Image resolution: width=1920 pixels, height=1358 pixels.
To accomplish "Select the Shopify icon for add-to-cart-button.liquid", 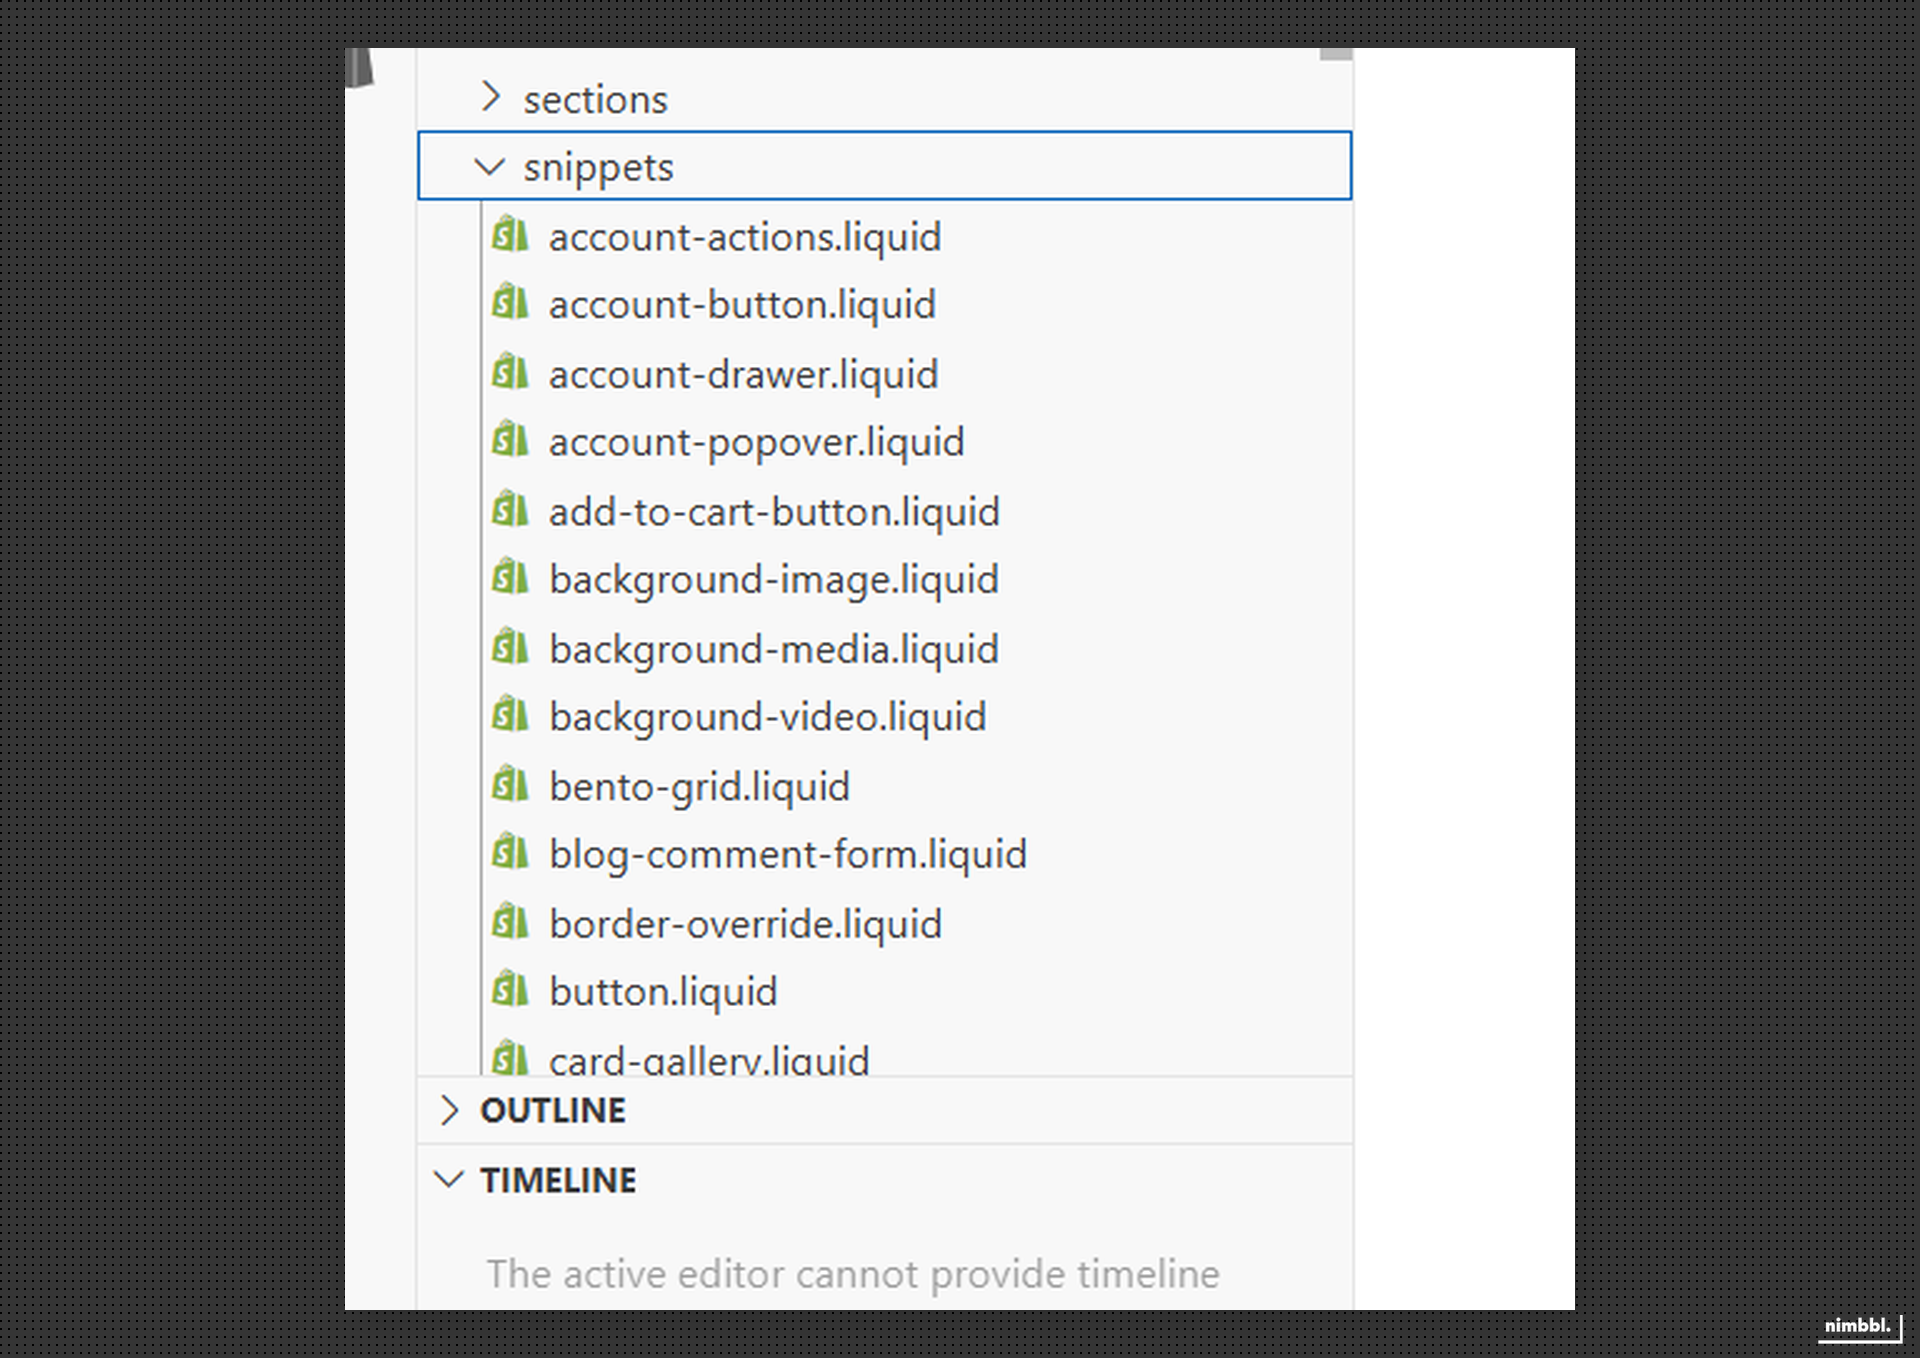I will (512, 510).
